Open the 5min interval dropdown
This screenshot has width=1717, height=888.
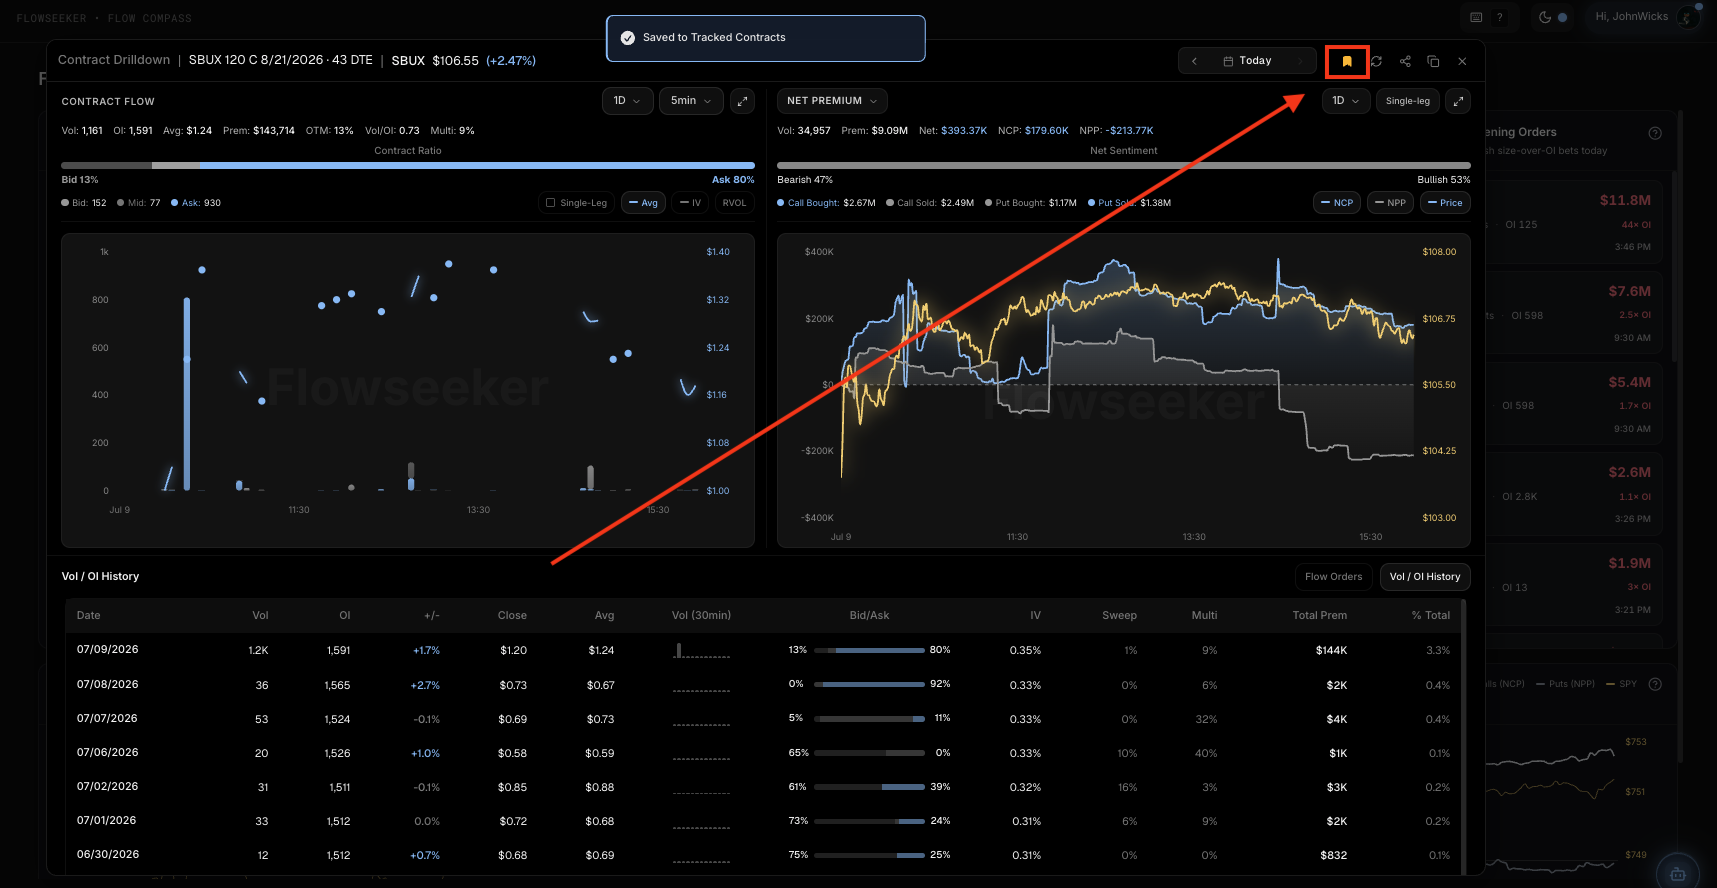[x=691, y=101]
